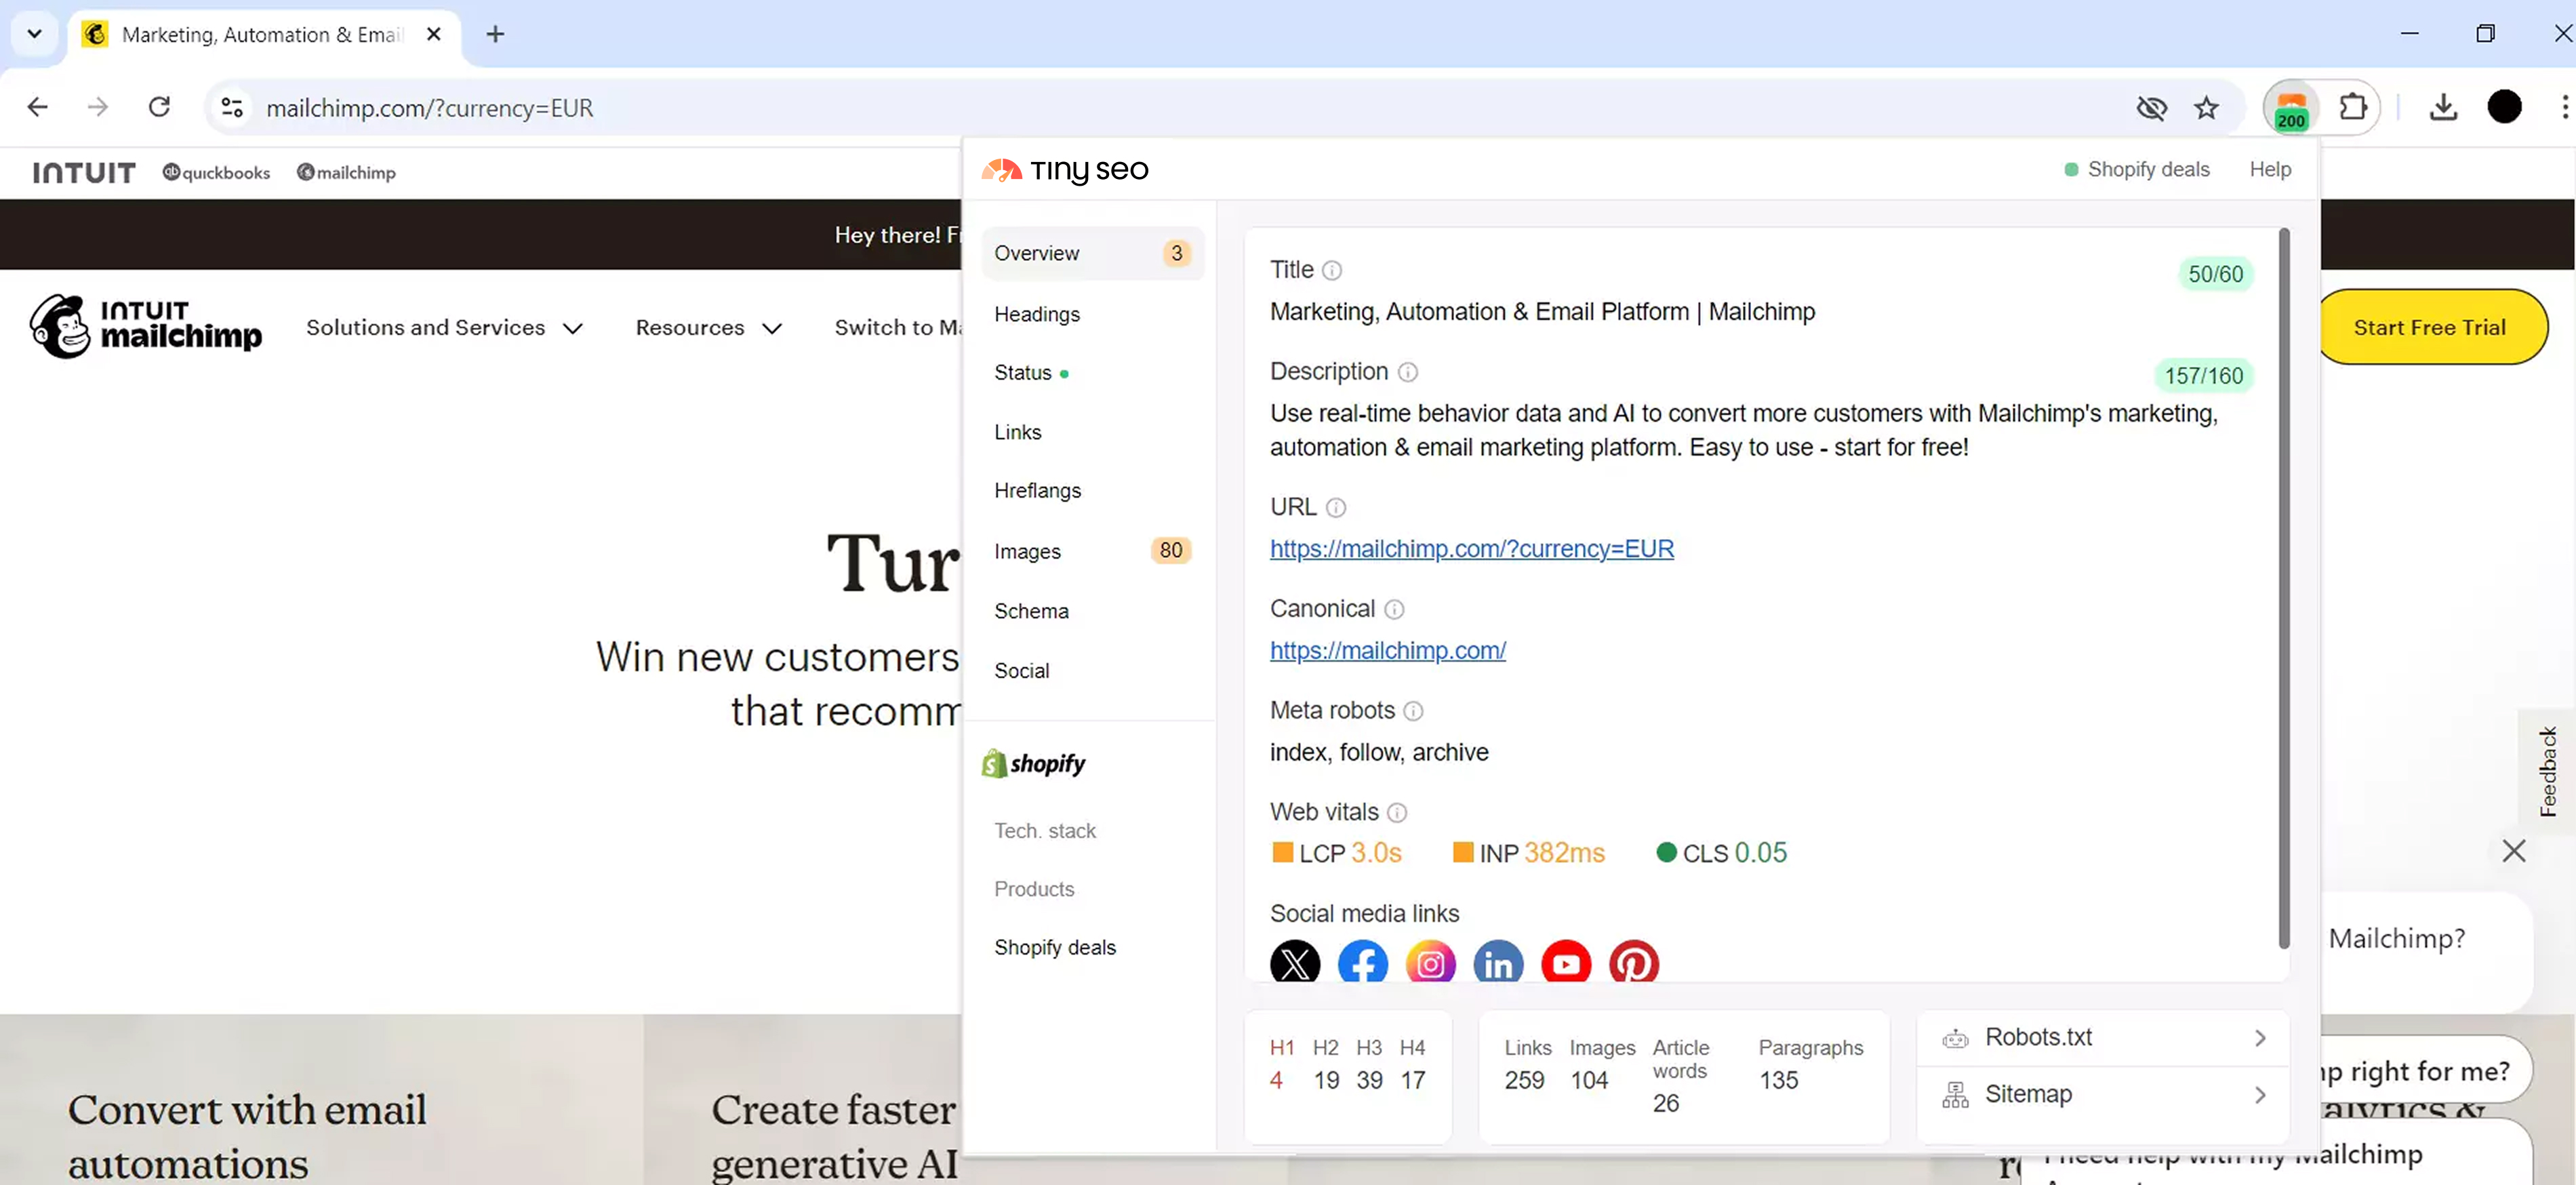Click the Intuit Mailchimp monkey logo
This screenshot has width=2576, height=1185.
point(146,327)
